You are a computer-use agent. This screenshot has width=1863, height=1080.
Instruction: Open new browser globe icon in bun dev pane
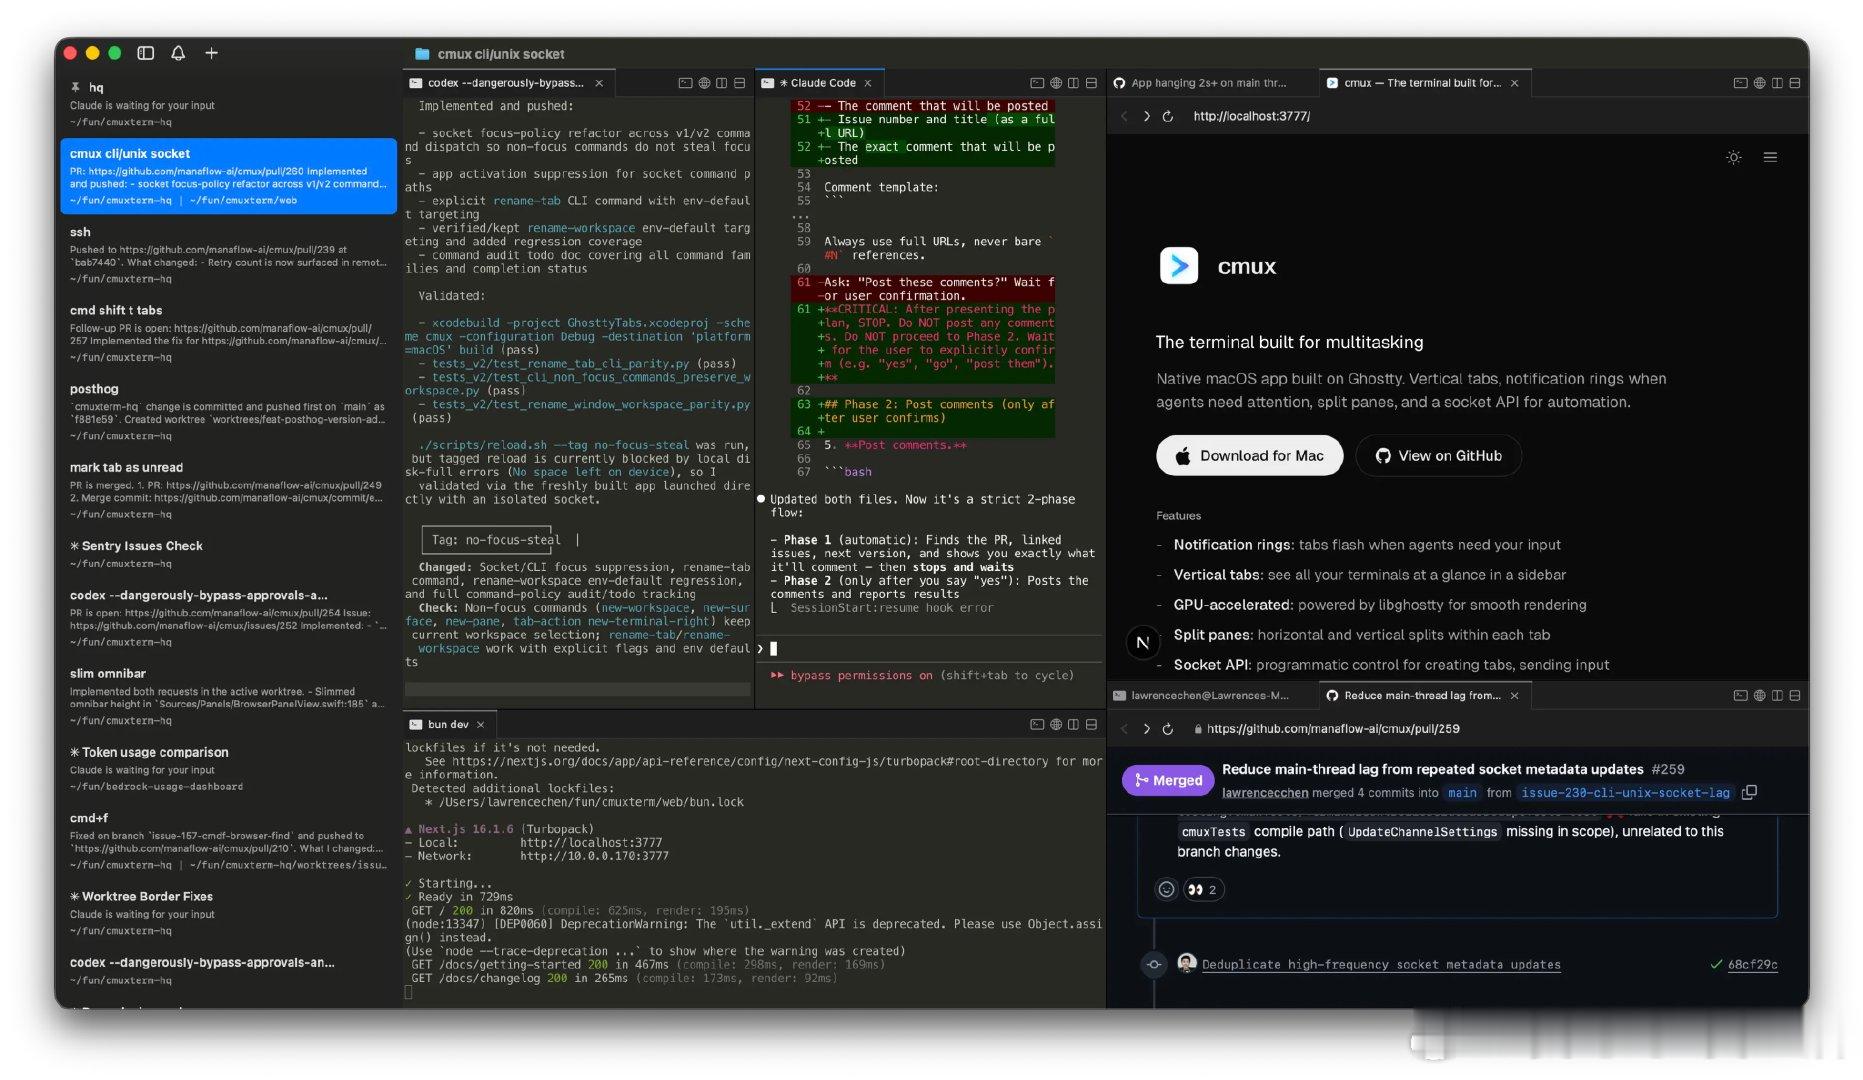point(1056,724)
